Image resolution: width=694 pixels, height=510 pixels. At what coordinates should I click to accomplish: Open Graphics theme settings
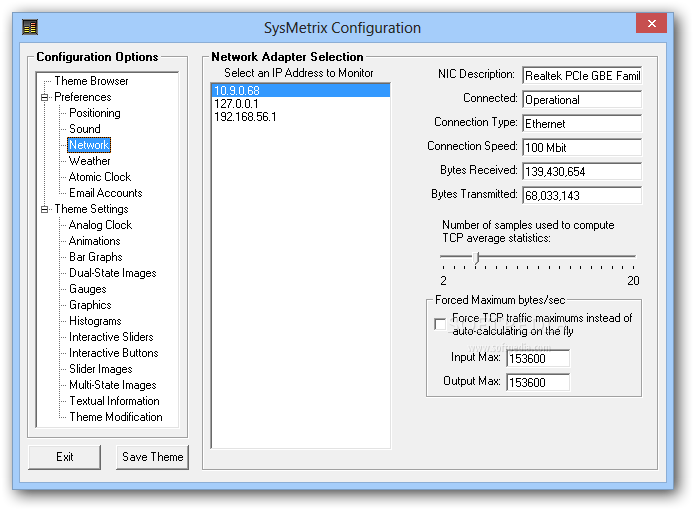coord(90,305)
